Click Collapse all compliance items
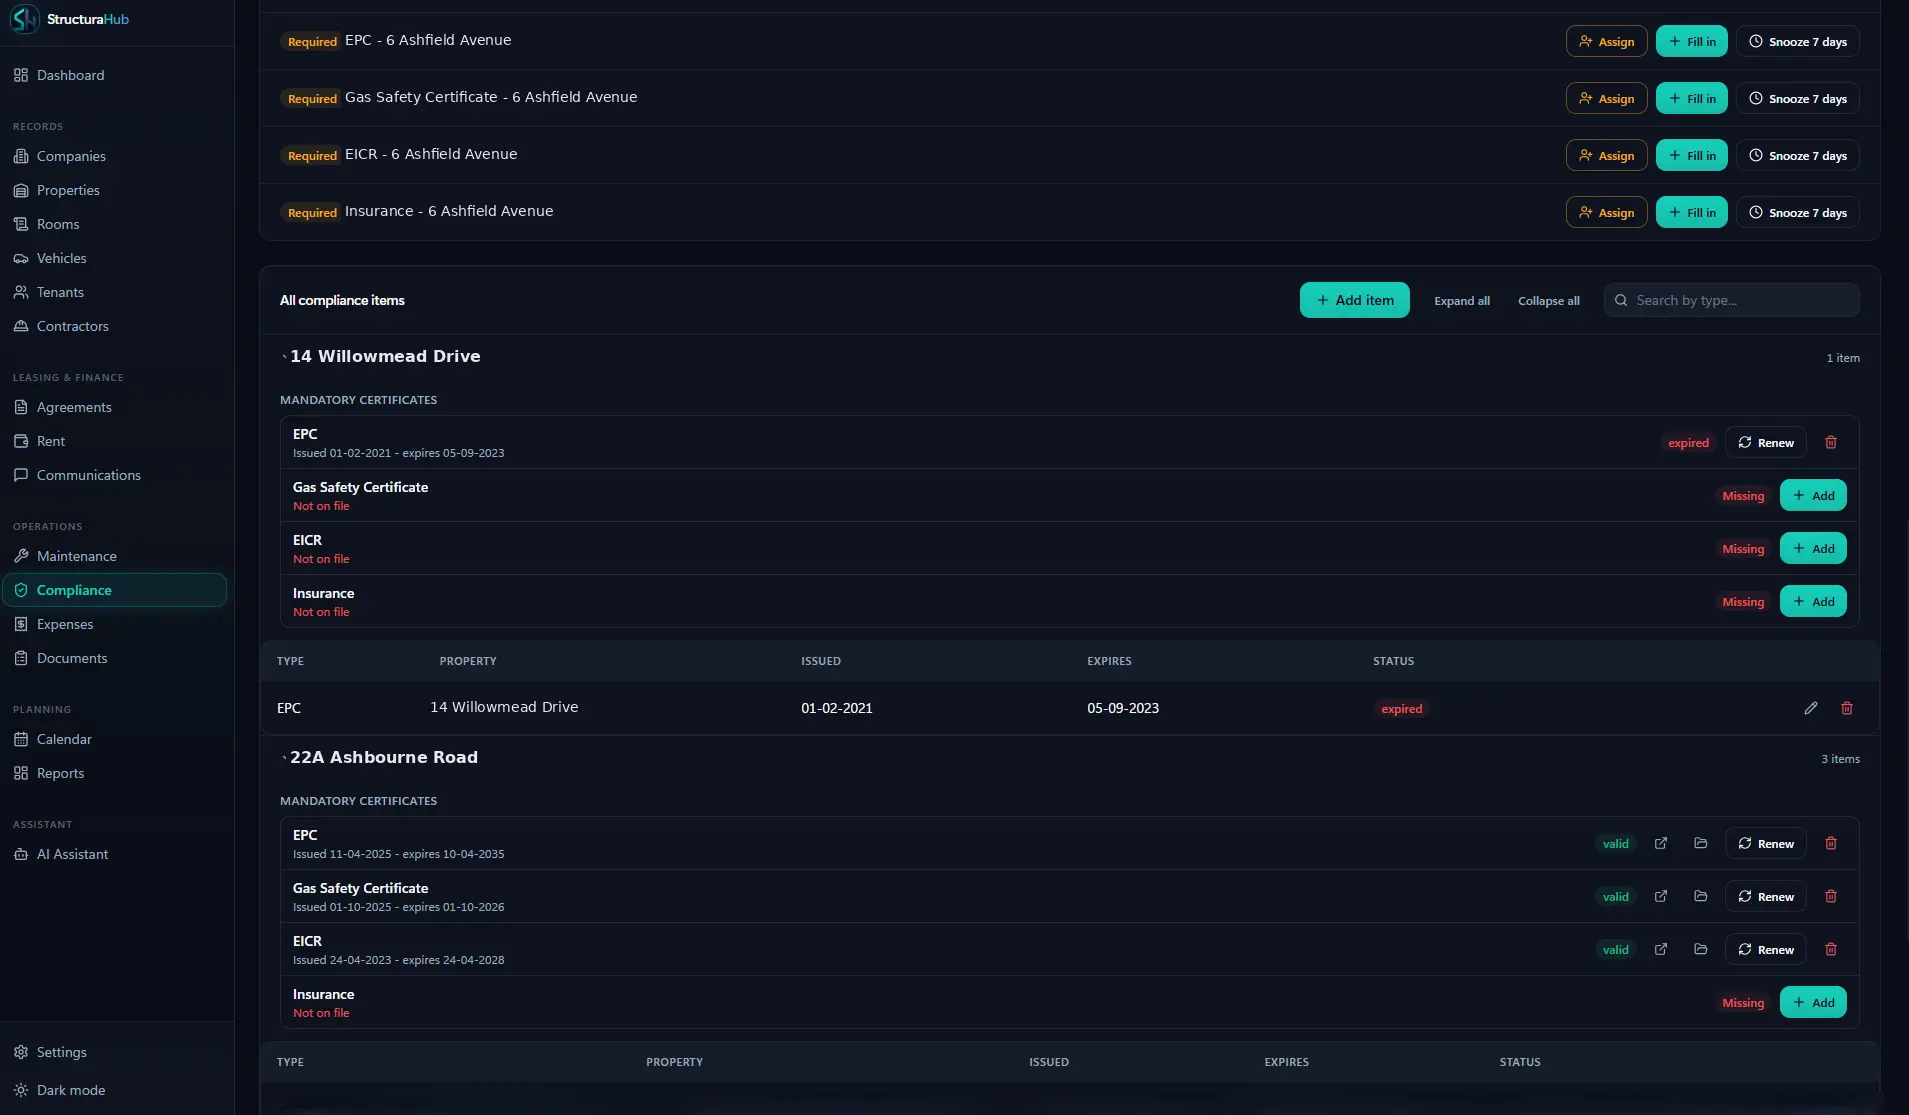This screenshot has height=1115, width=1909. click(x=1549, y=300)
